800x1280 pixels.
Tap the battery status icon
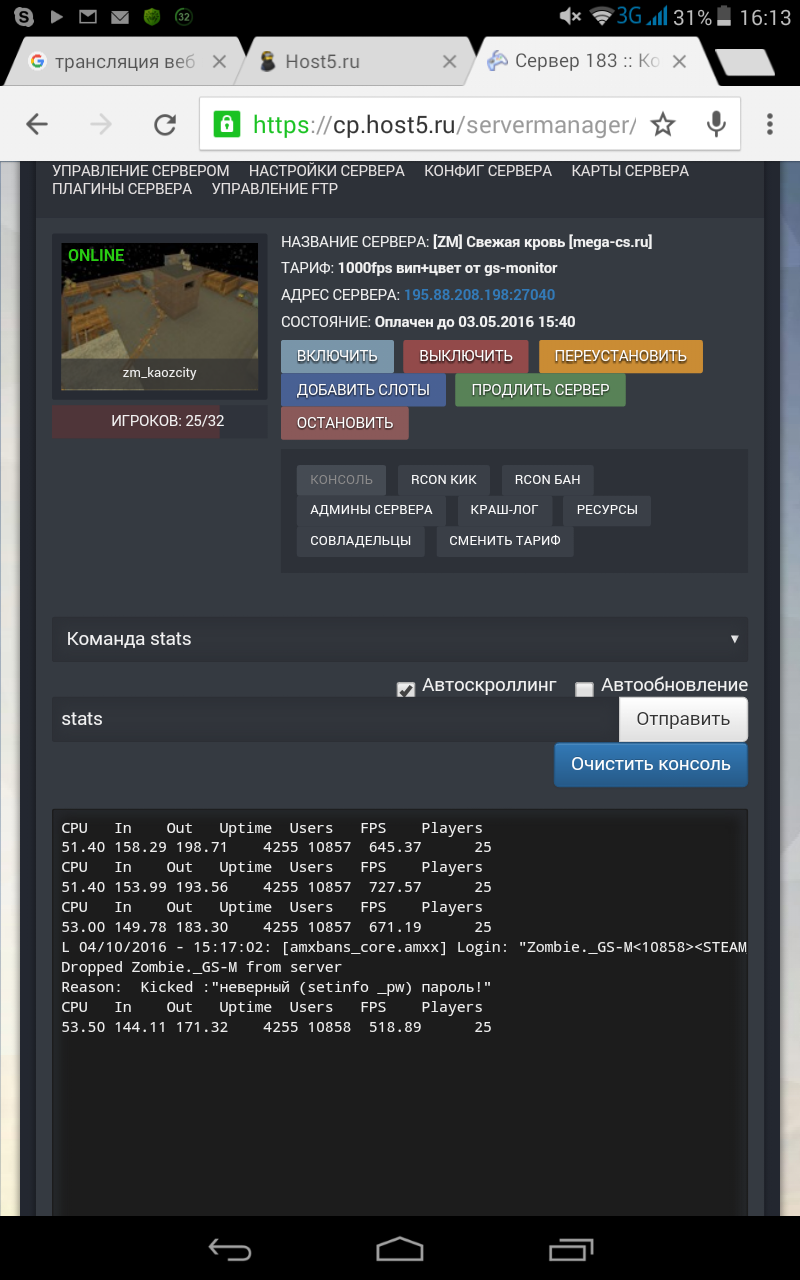point(726,17)
